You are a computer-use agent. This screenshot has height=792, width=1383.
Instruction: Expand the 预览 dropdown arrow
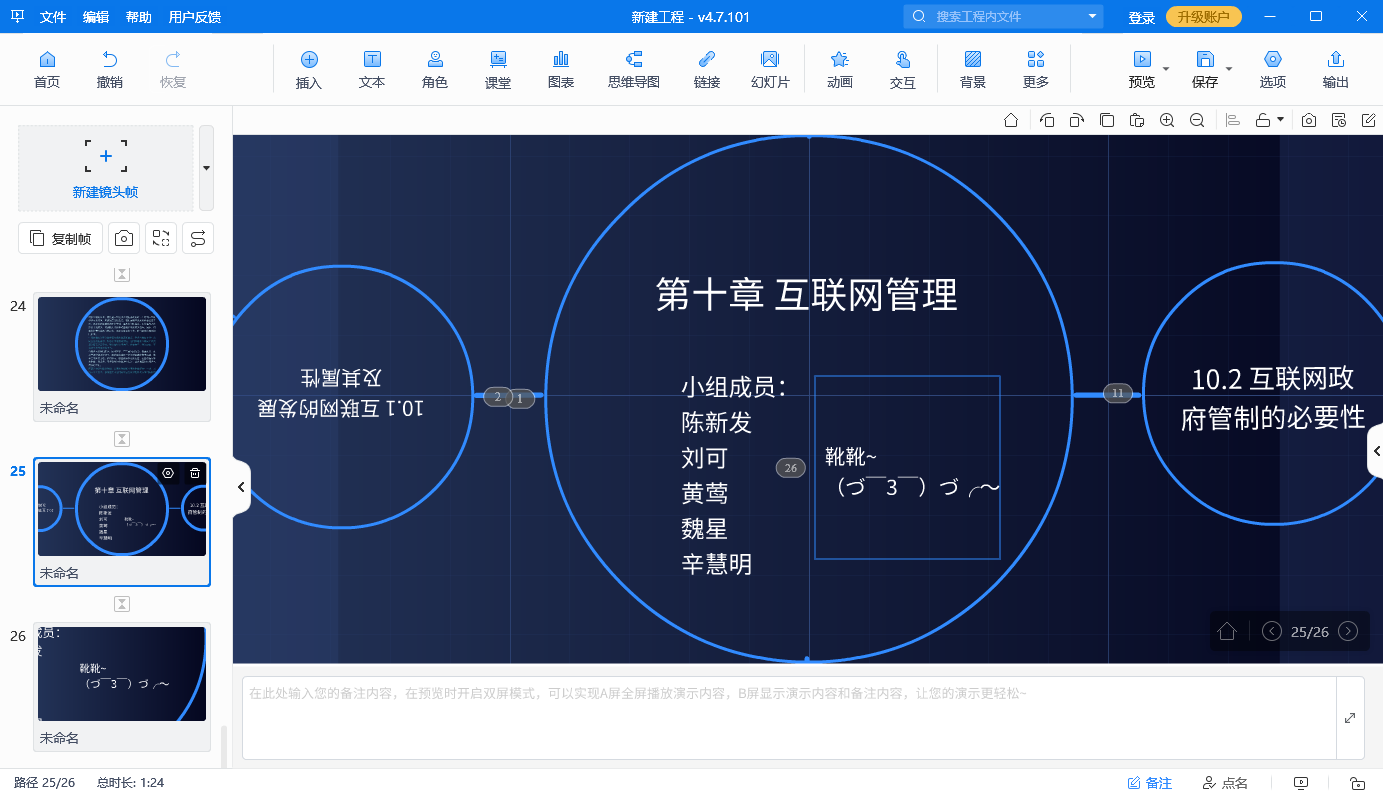(1166, 69)
